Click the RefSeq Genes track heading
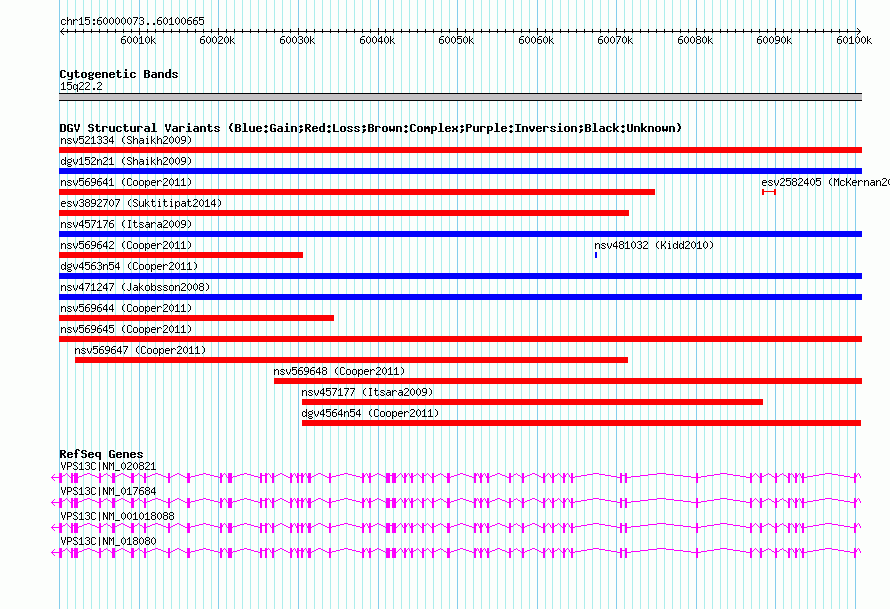 click(x=101, y=454)
